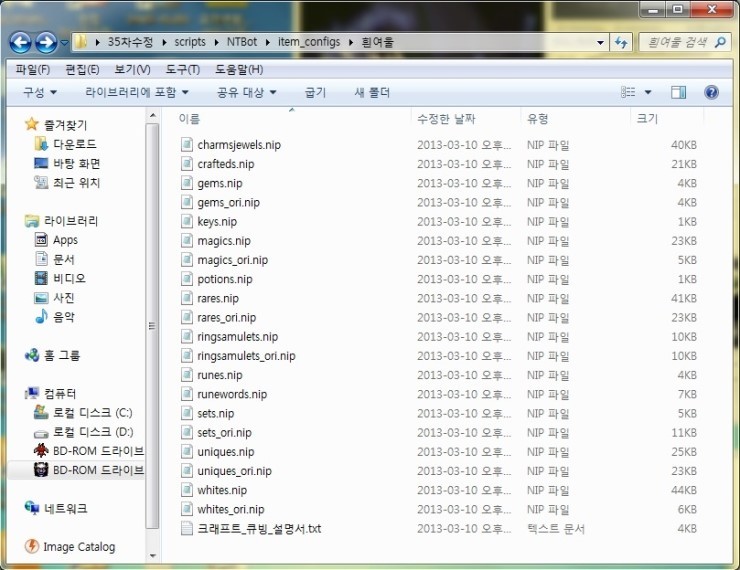Image resolution: width=740 pixels, height=570 pixels.
Task: Click the navigation pane scroll-up arrow
Action: 152,115
